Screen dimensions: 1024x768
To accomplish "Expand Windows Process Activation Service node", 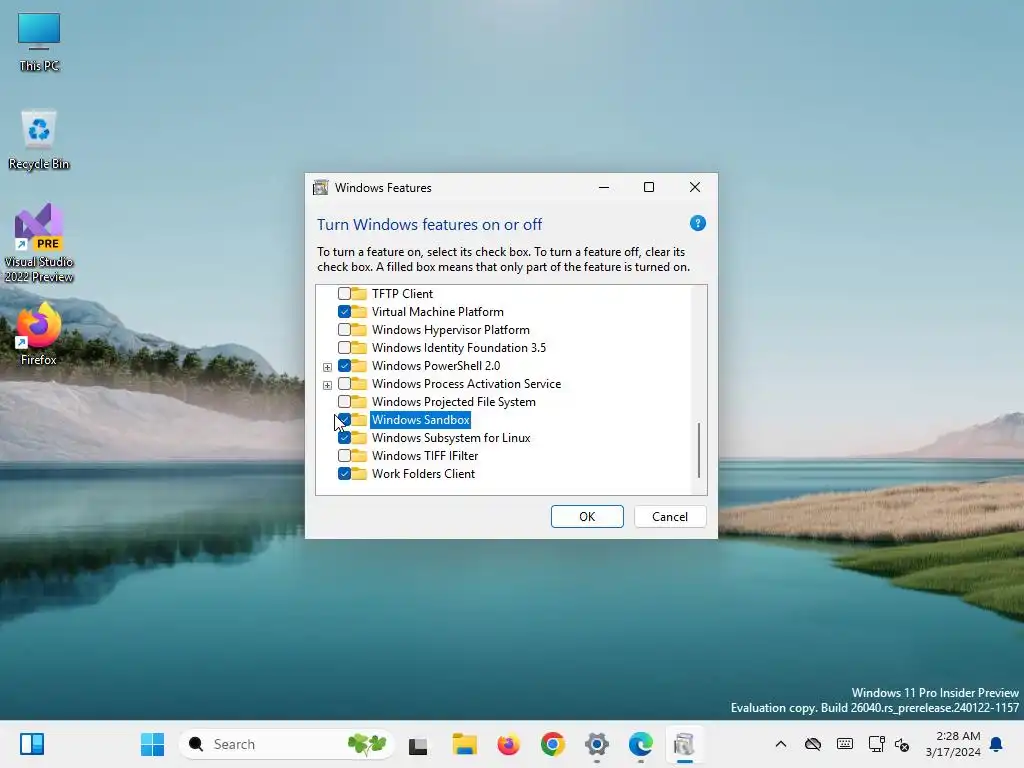I will point(327,385).
